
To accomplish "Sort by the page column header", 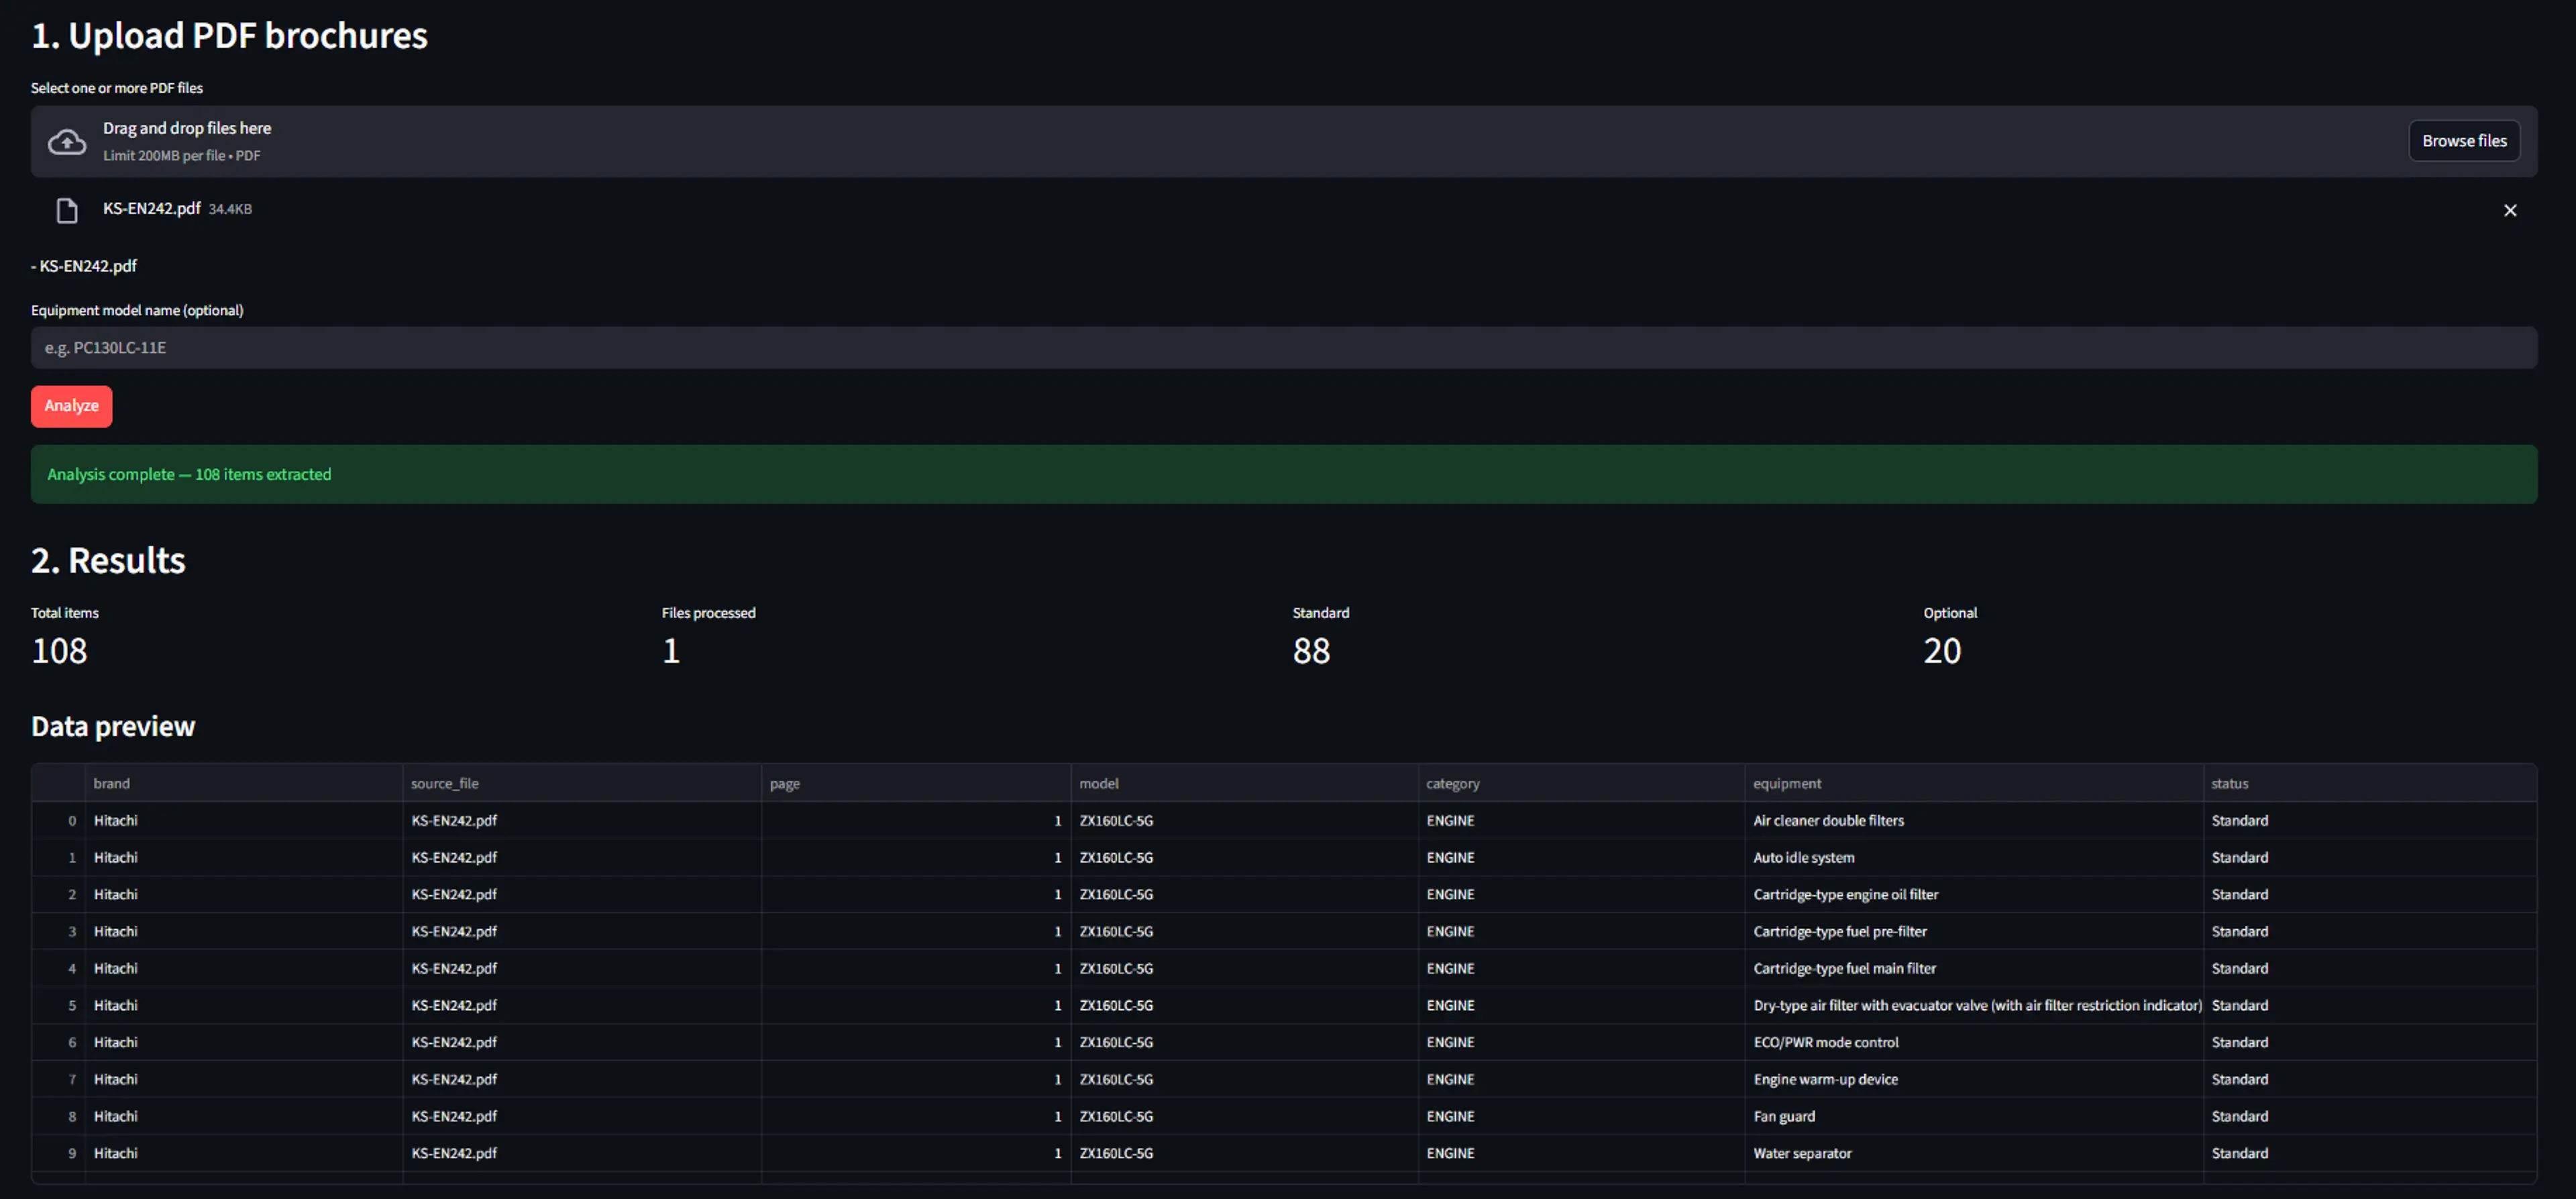I will 915,783.
